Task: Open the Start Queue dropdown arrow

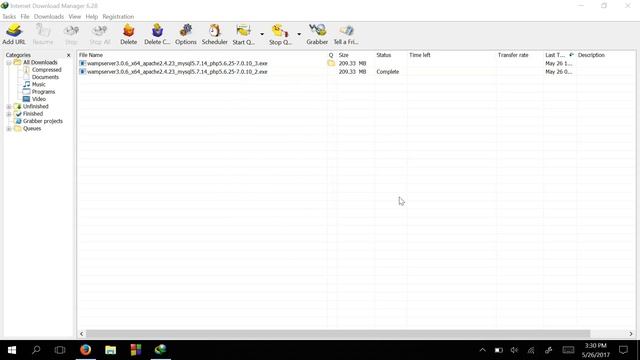Action: click(262, 34)
